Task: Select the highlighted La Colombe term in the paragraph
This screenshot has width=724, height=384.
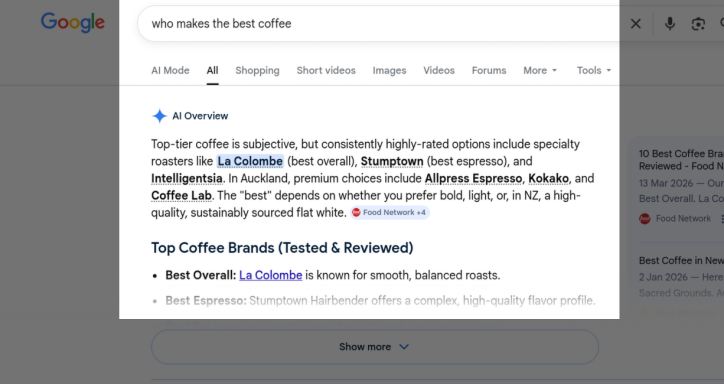Action: (250, 161)
